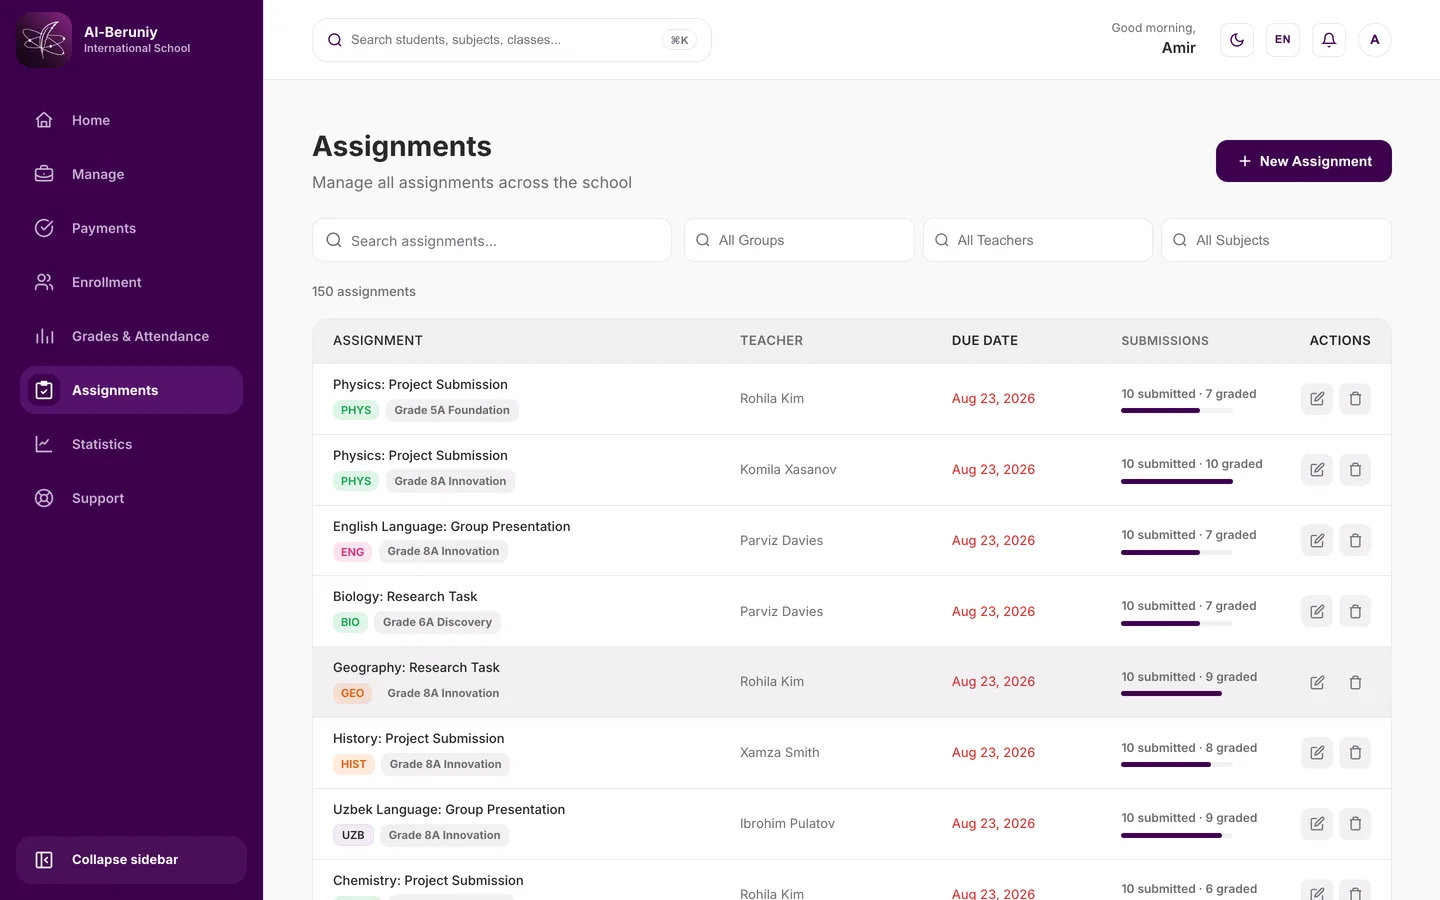Click Grade 6A Discovery group tag

[437, 622]
